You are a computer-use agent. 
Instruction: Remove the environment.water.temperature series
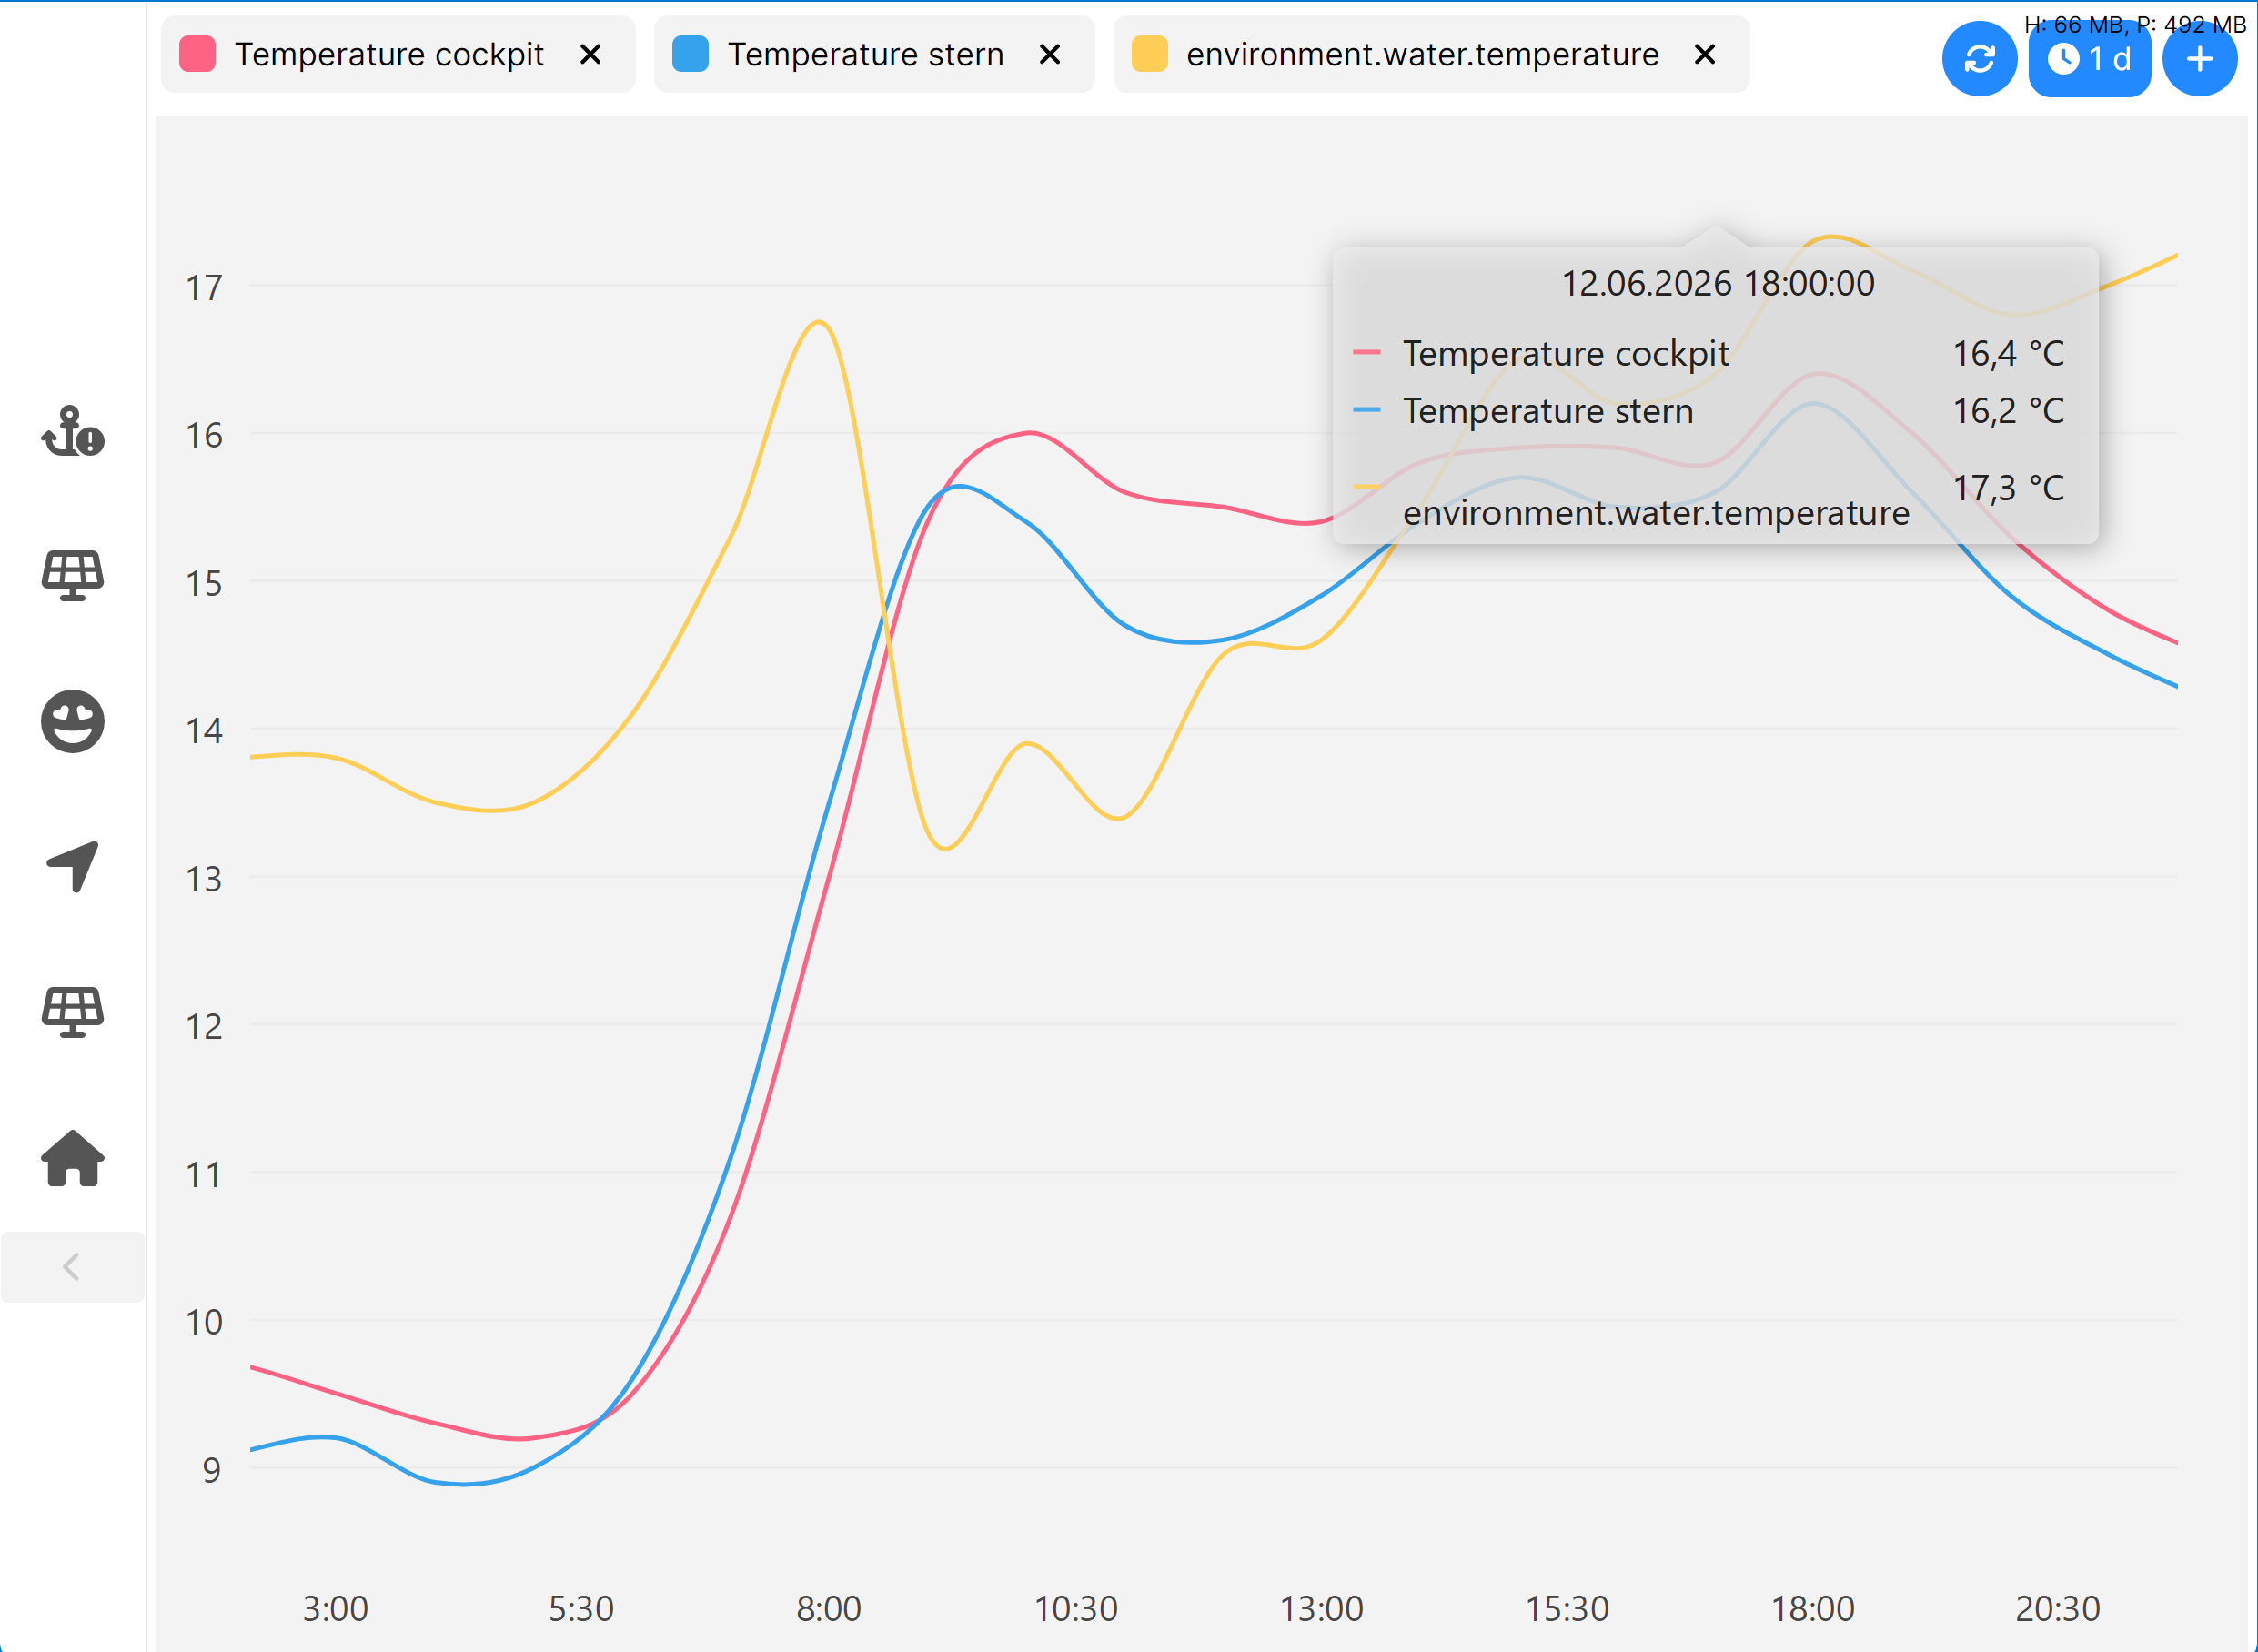(x=1705, y=54)
